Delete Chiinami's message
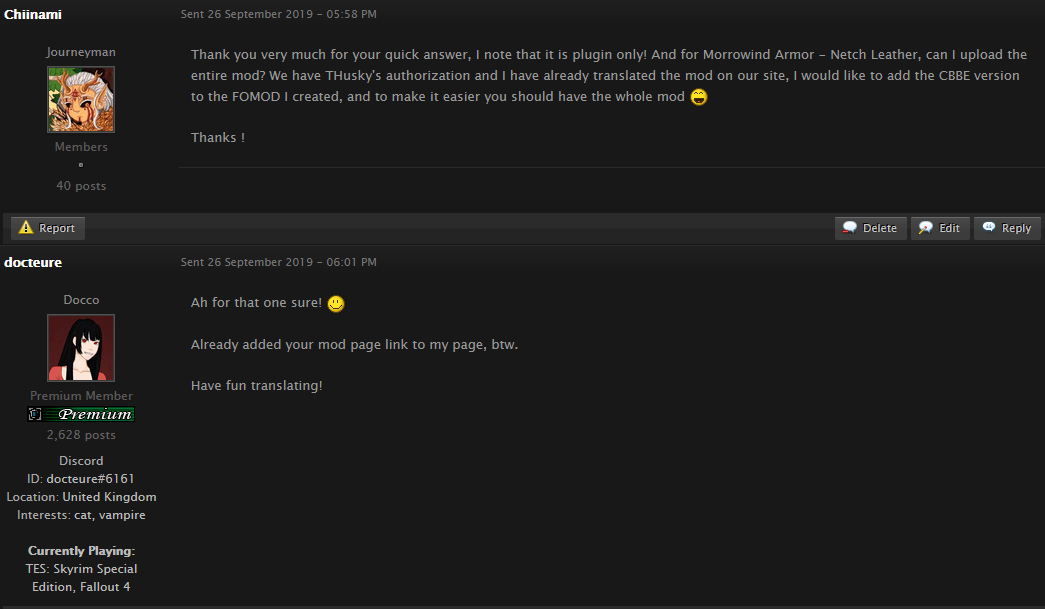 pos(870,228)
